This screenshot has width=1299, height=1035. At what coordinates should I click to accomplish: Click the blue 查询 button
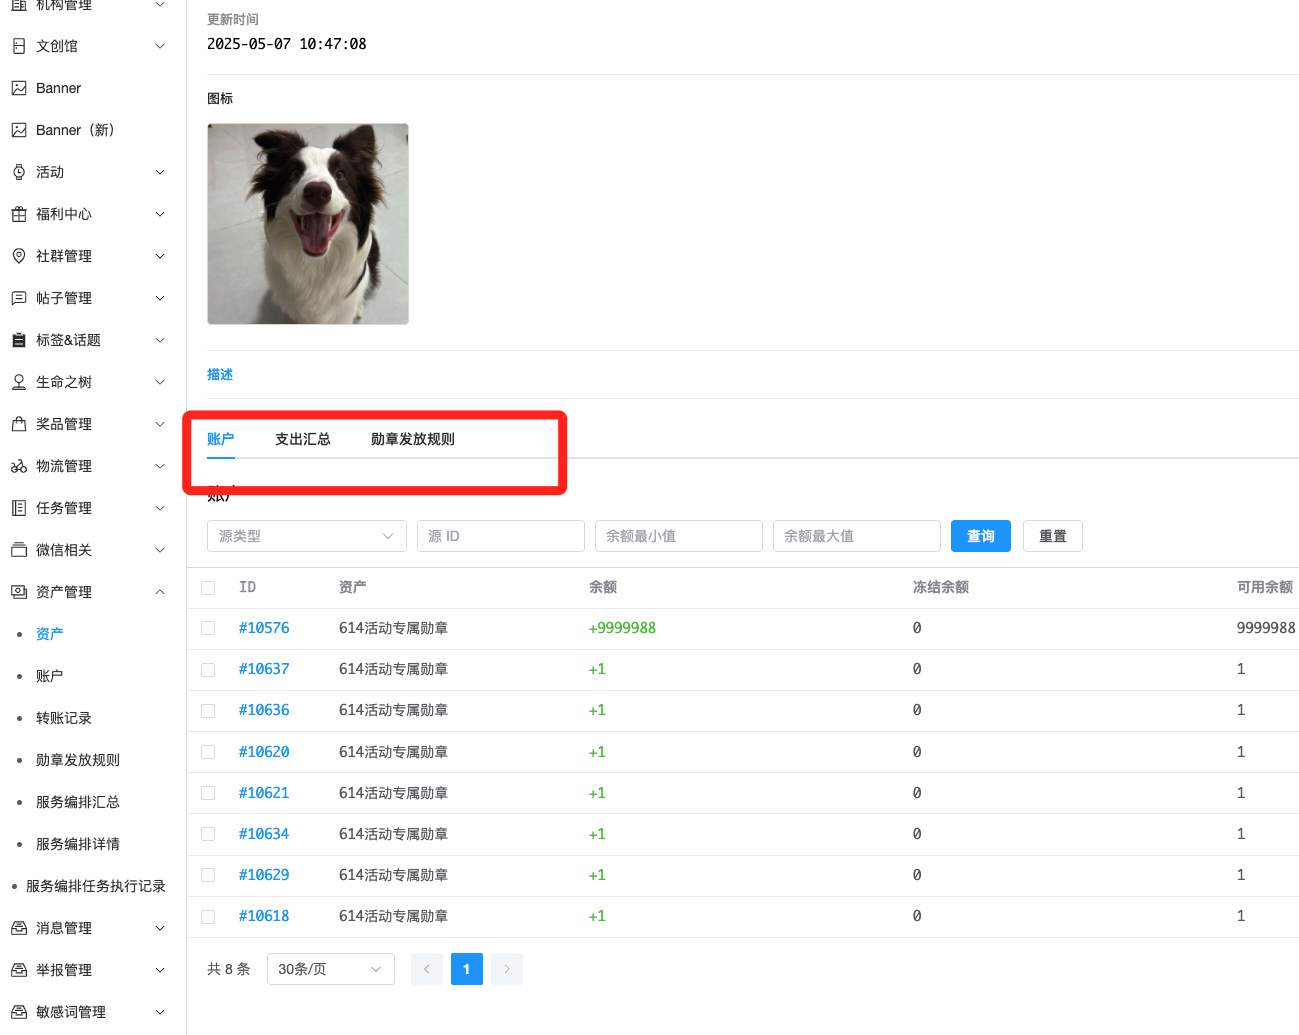click(x=980, y=536)
